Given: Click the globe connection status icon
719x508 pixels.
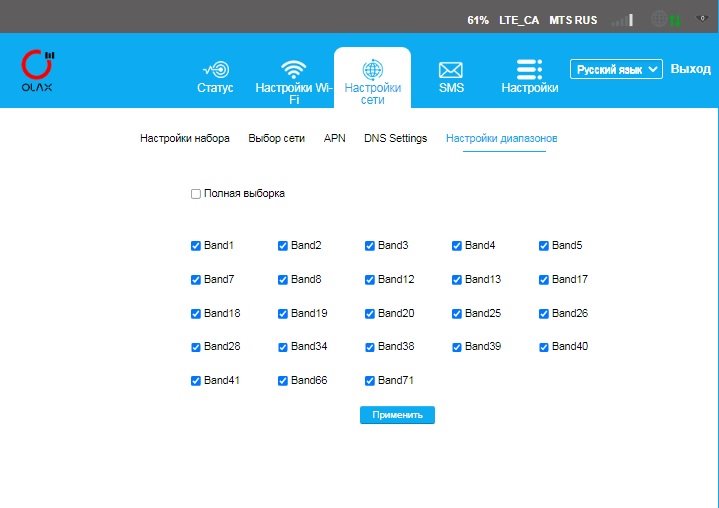Looking at the screenshot, I should (659, 19).
